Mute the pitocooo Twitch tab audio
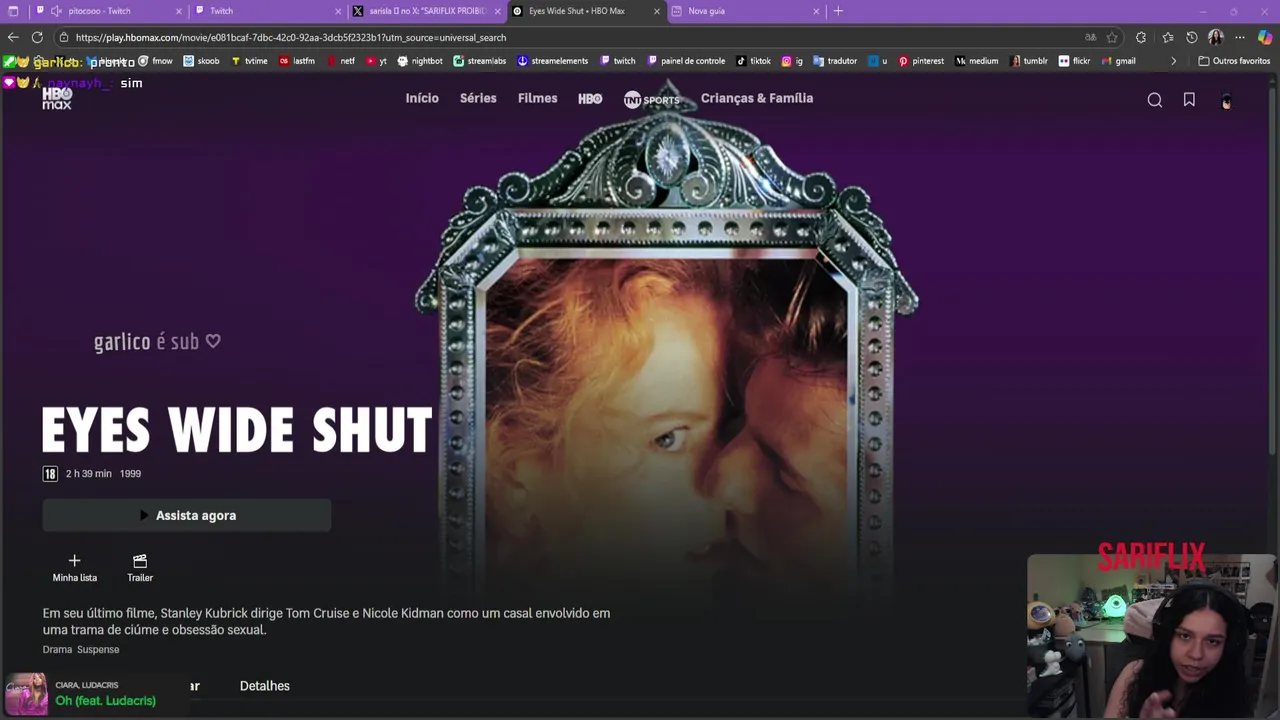Viewport: 1280px width, 720px height. coord(56,11)
